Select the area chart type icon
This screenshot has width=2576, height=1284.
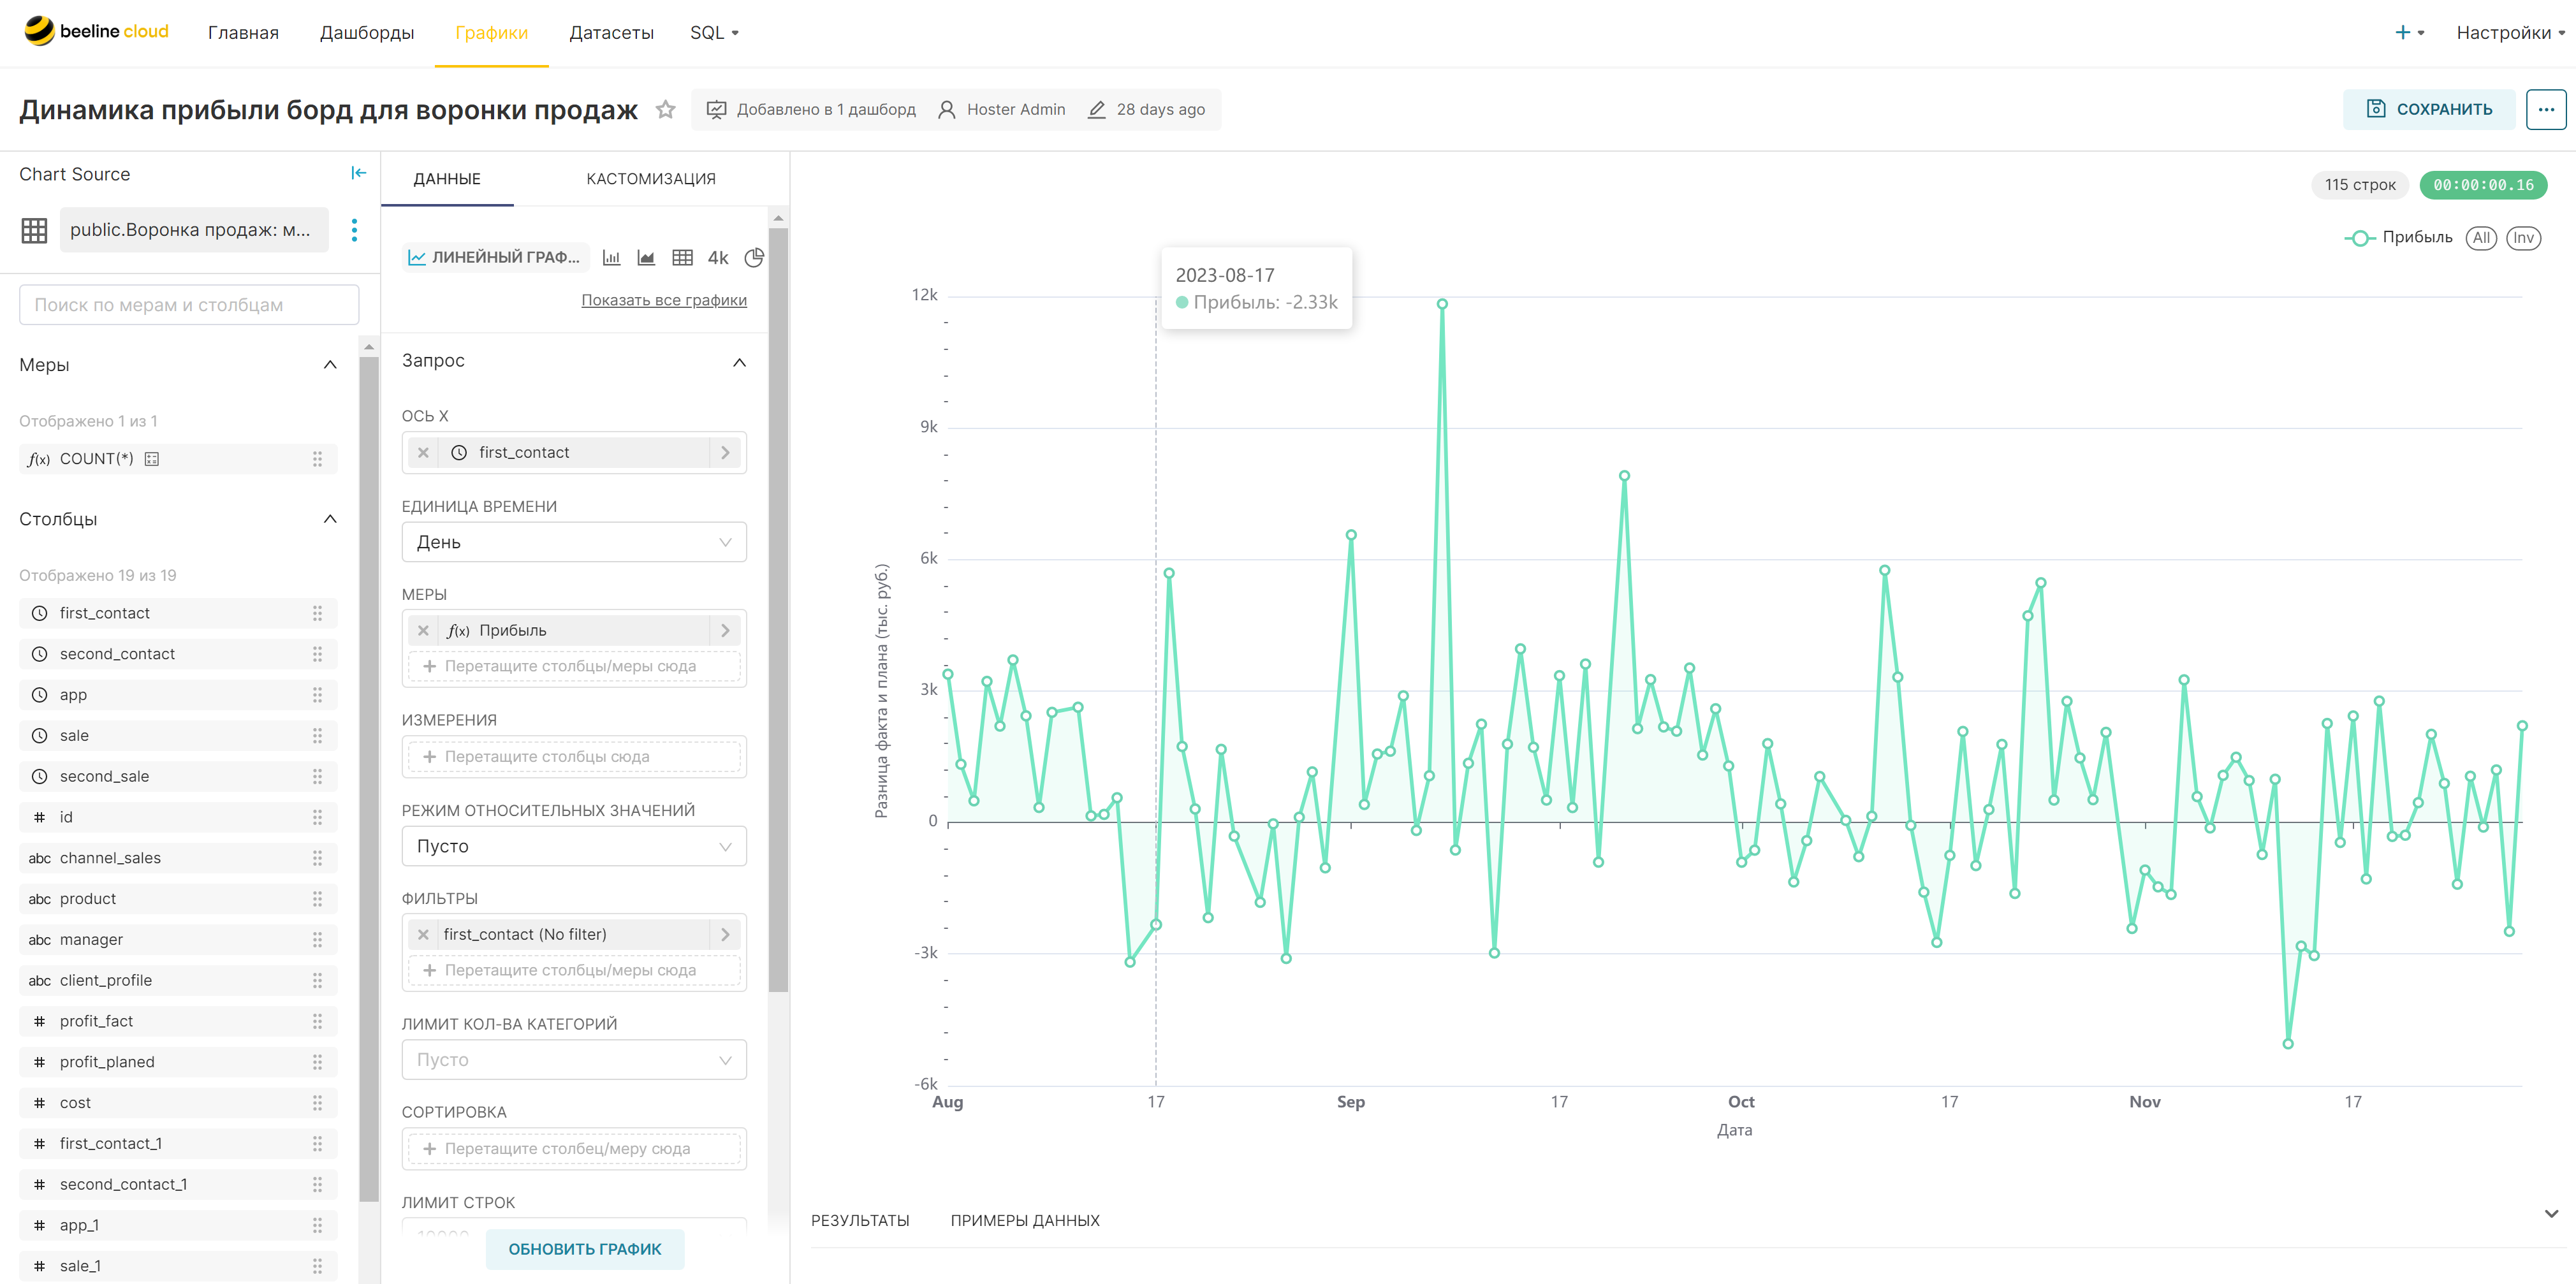[x=646, y=257]
